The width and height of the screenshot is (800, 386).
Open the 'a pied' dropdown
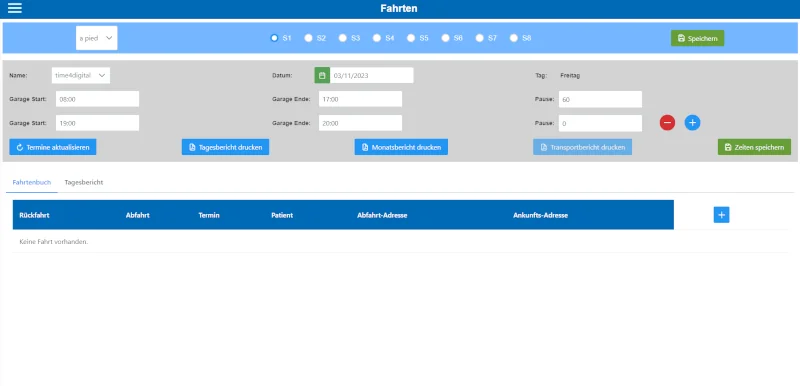[x=96, y=38]
